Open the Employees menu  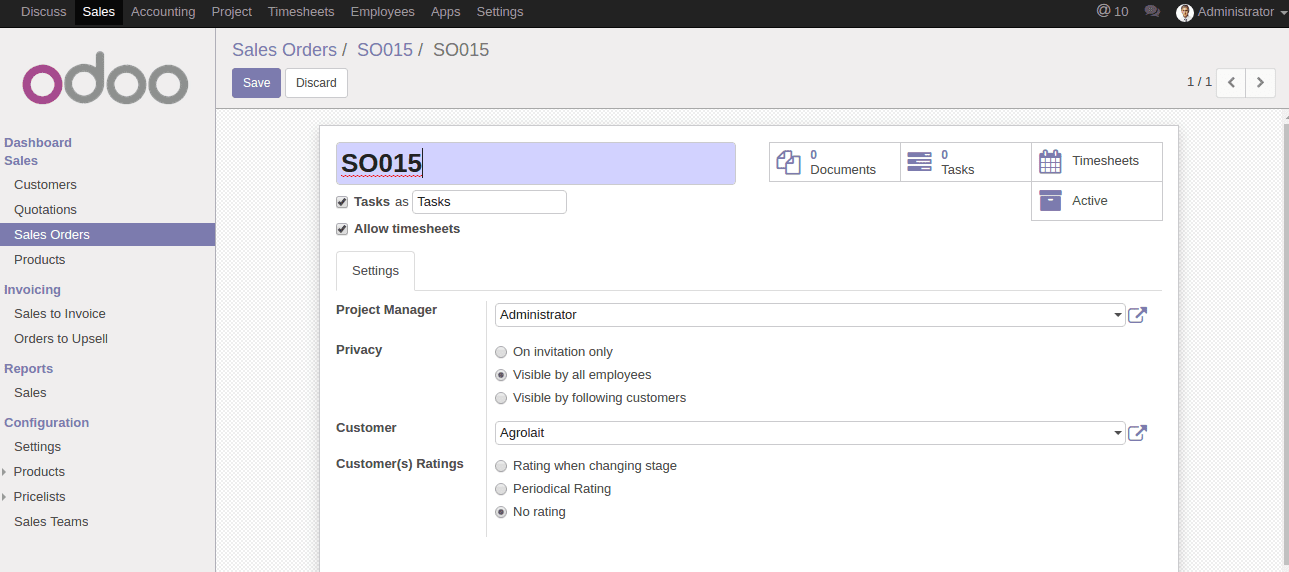tap(382, 12)
